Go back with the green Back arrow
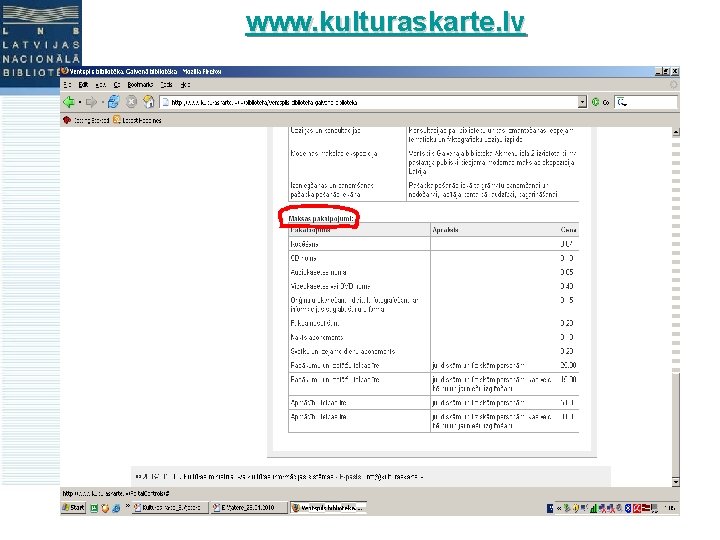Screen dimensions: 720x540 click(x=69, y=102)
